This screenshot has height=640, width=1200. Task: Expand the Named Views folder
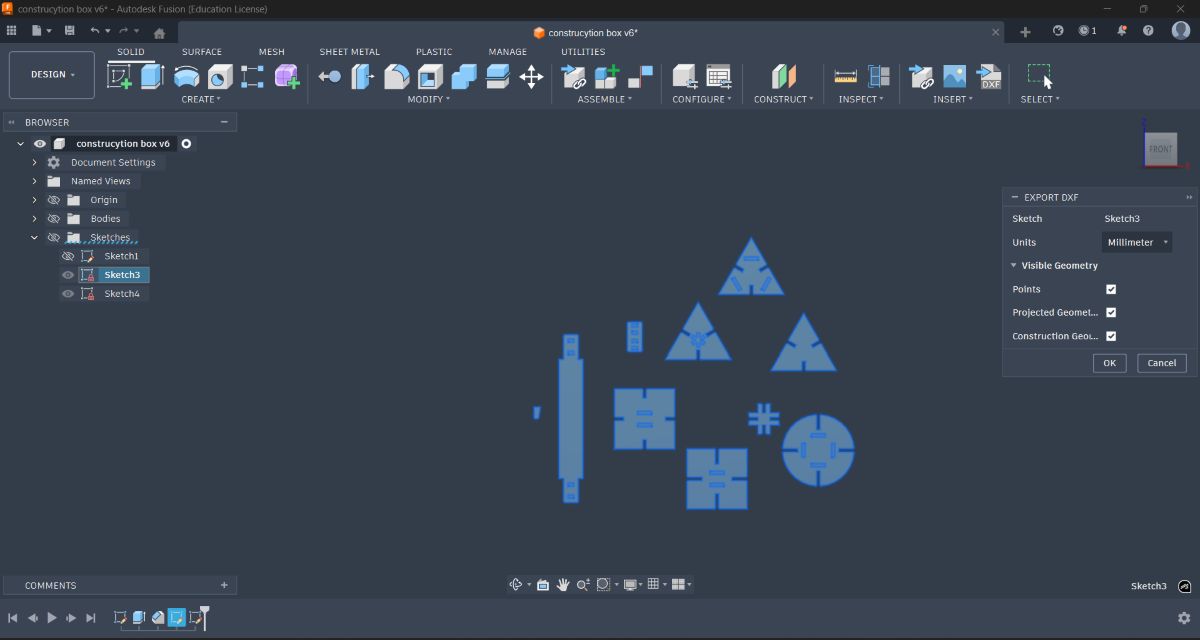pos(34,180)
